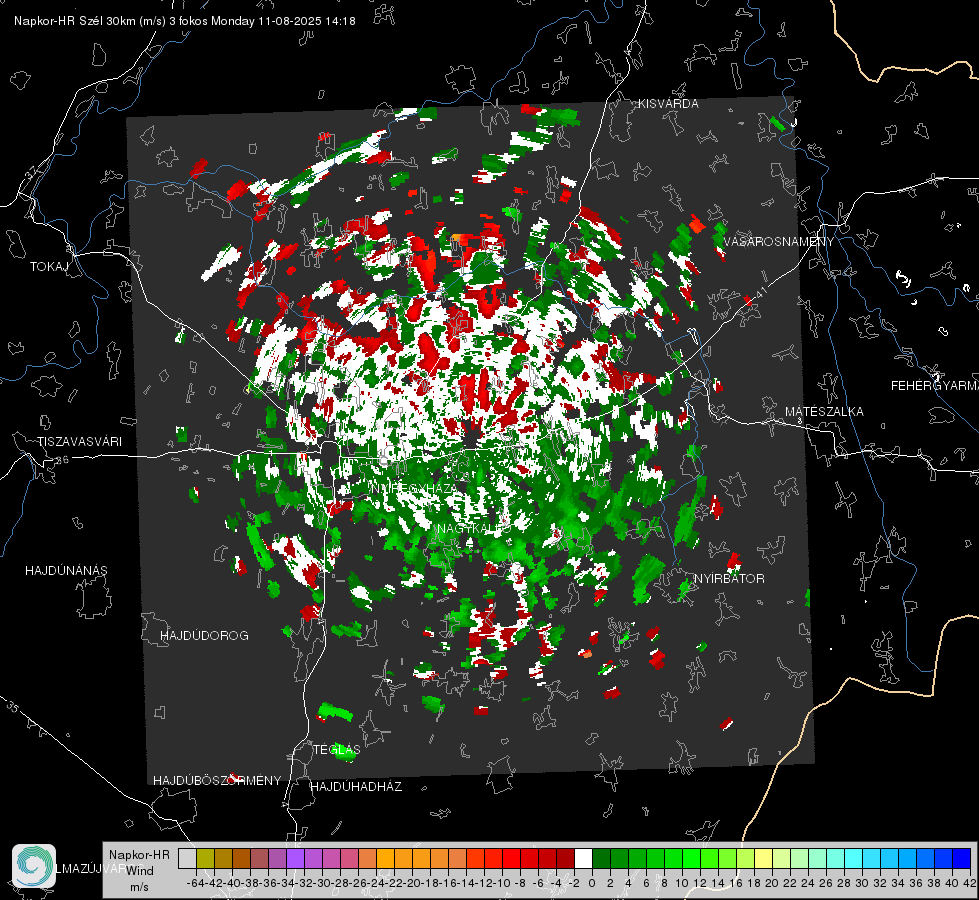Click the VÁSÁROSNAMÉNY city label

779,242
